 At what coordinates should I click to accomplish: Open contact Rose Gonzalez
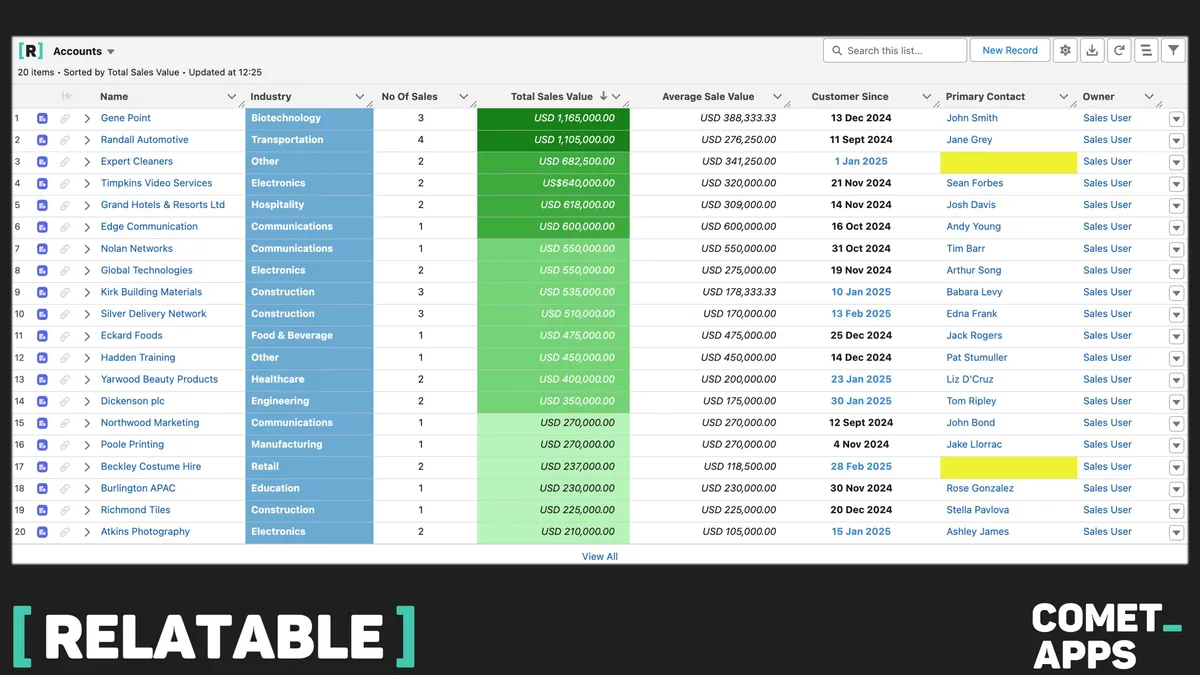[x=980, y=489]
